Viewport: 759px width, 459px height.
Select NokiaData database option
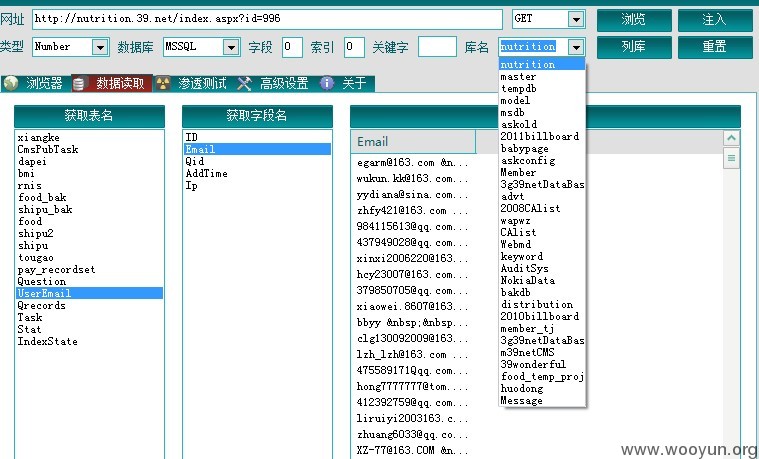542,280
